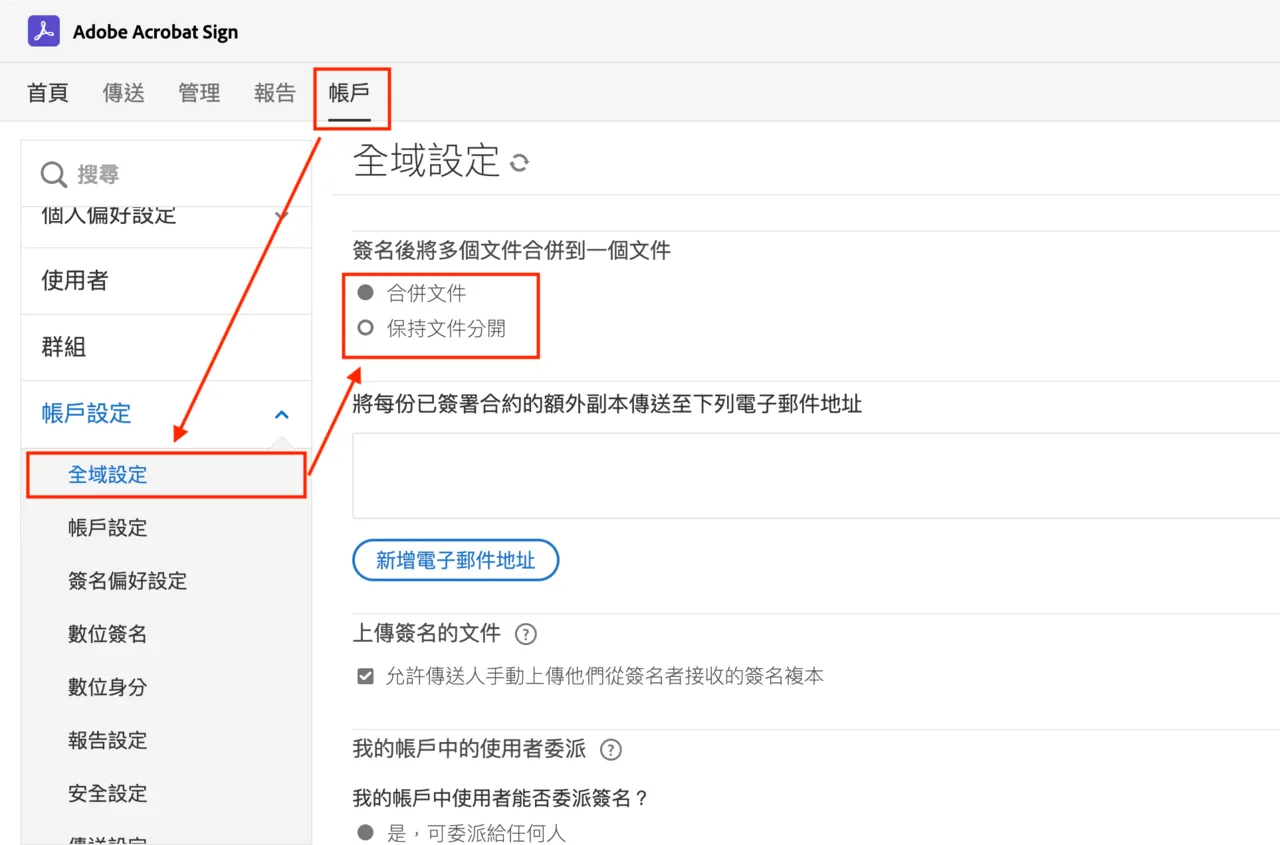
Task: Choose 是，可委派給任何人 radio option
Action: click(x=366, y=832)
